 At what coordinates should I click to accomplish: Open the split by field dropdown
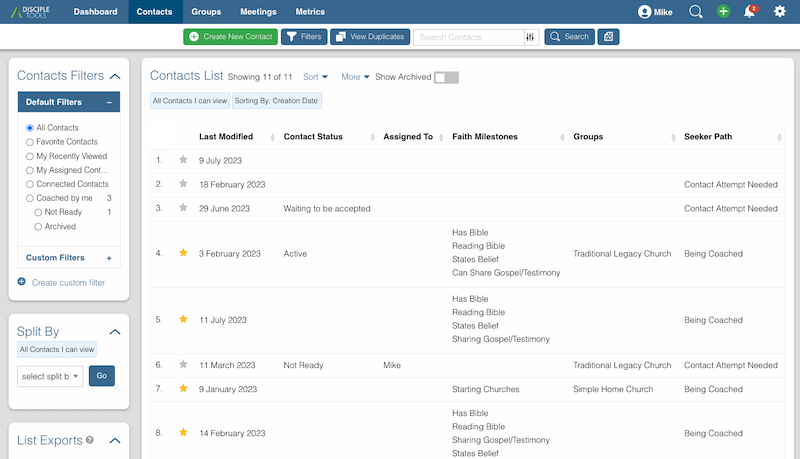50,376
